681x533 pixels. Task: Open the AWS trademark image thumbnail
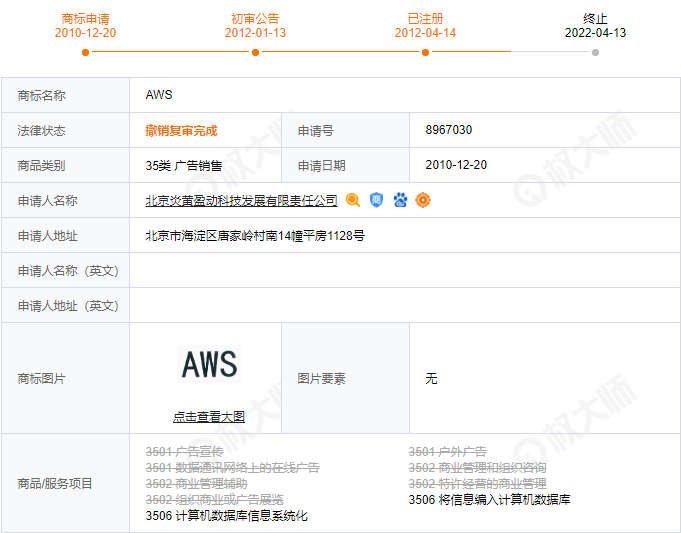tap(209, 364)
